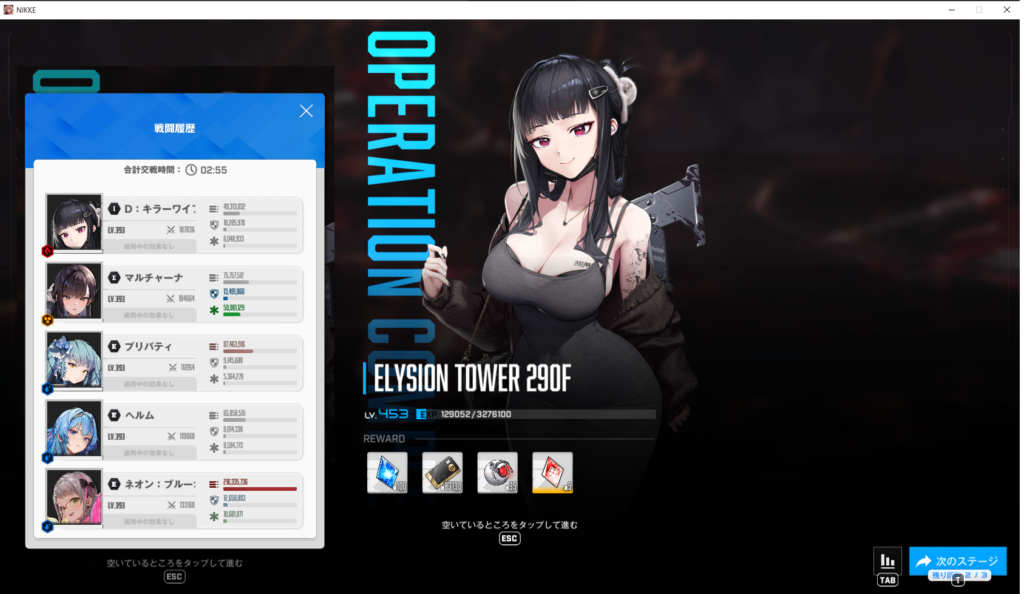Click the ESC key hint under battle history
1024x594 pixels.
pyautogui.click(x=174, y=576)
